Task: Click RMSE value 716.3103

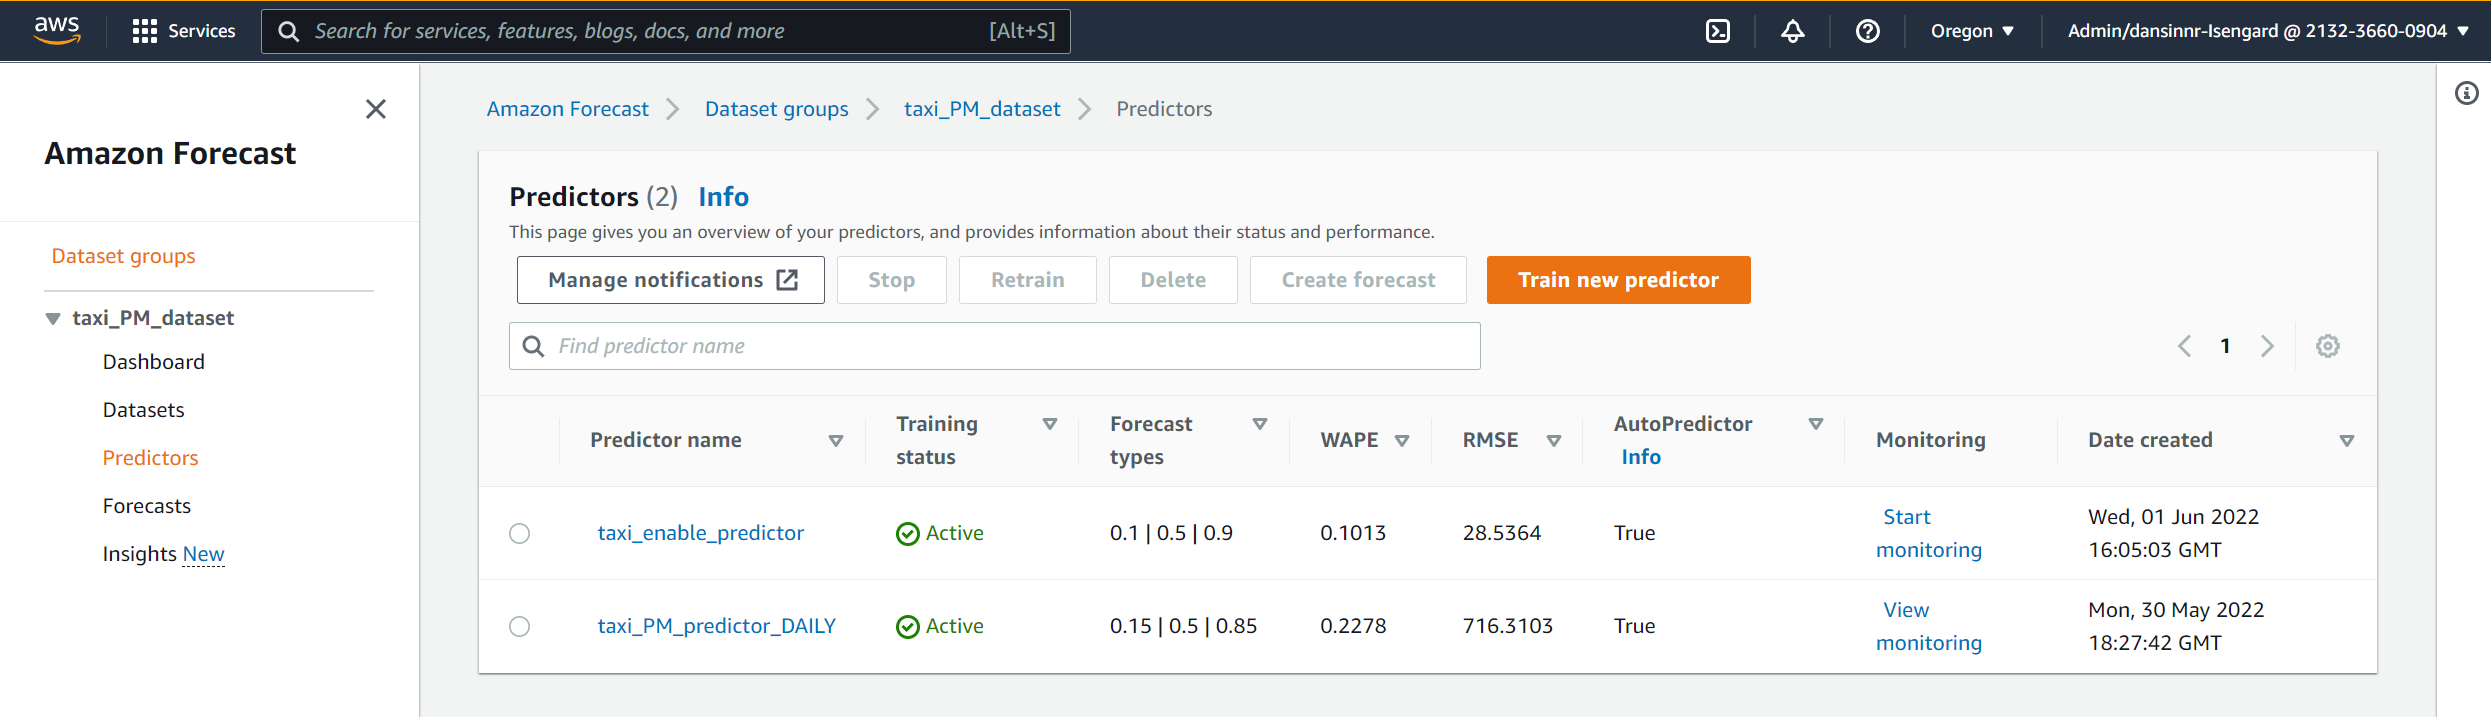Action: pyautogui.click(x=1507, y=626)
